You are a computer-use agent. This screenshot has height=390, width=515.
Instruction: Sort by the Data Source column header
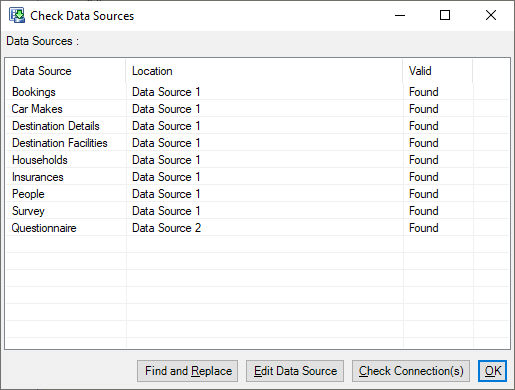(66, 71)
